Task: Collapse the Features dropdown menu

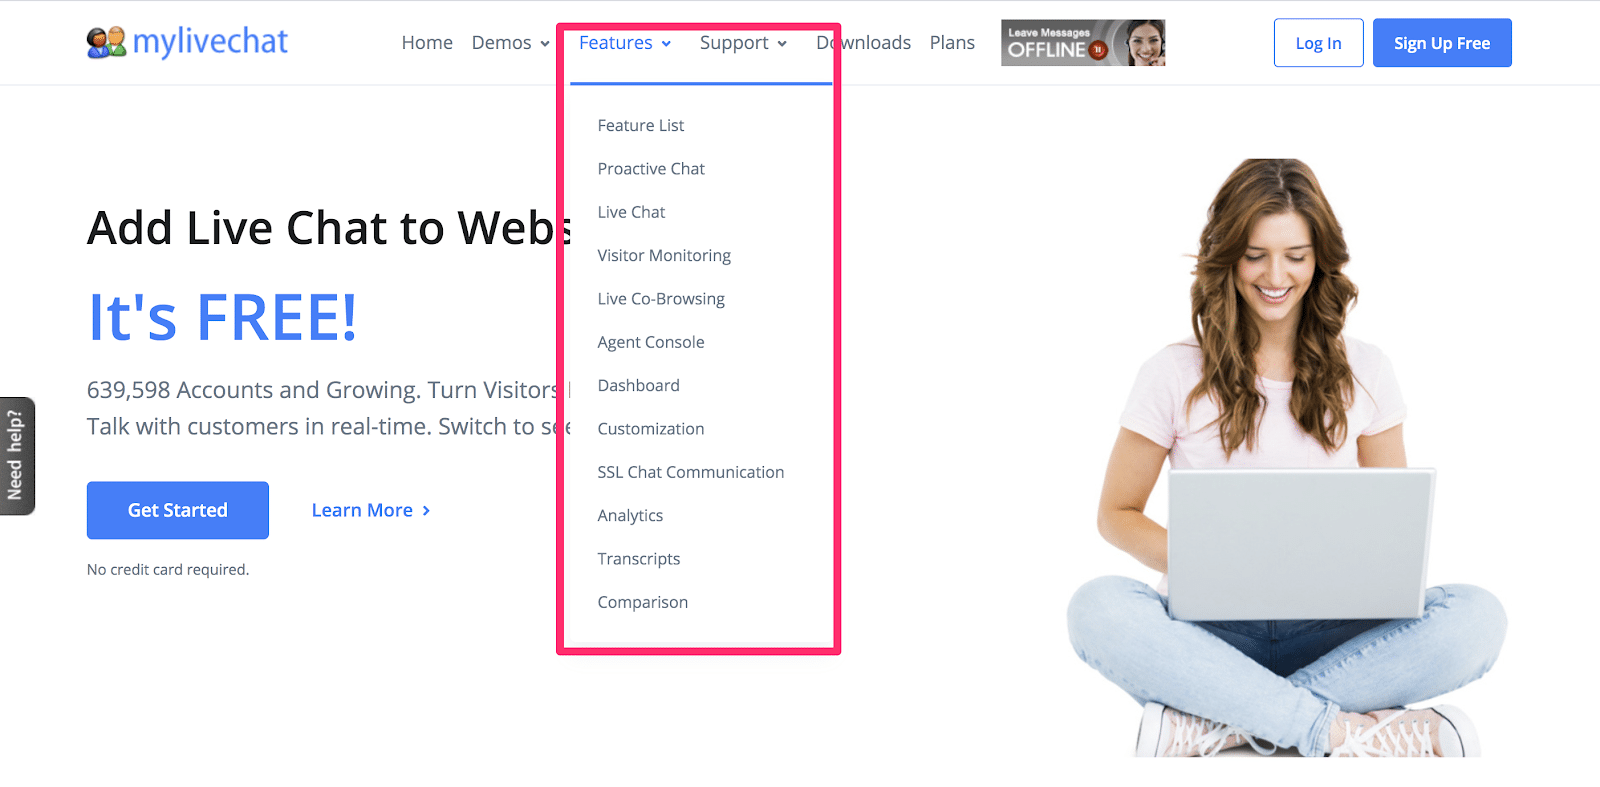Action: 625,43
